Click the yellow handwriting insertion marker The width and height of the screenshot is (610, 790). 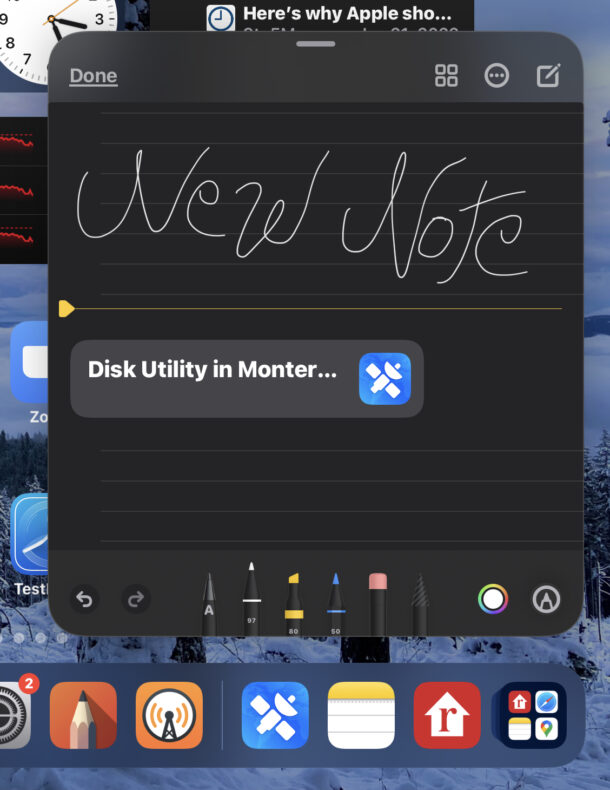click(66, 308)
